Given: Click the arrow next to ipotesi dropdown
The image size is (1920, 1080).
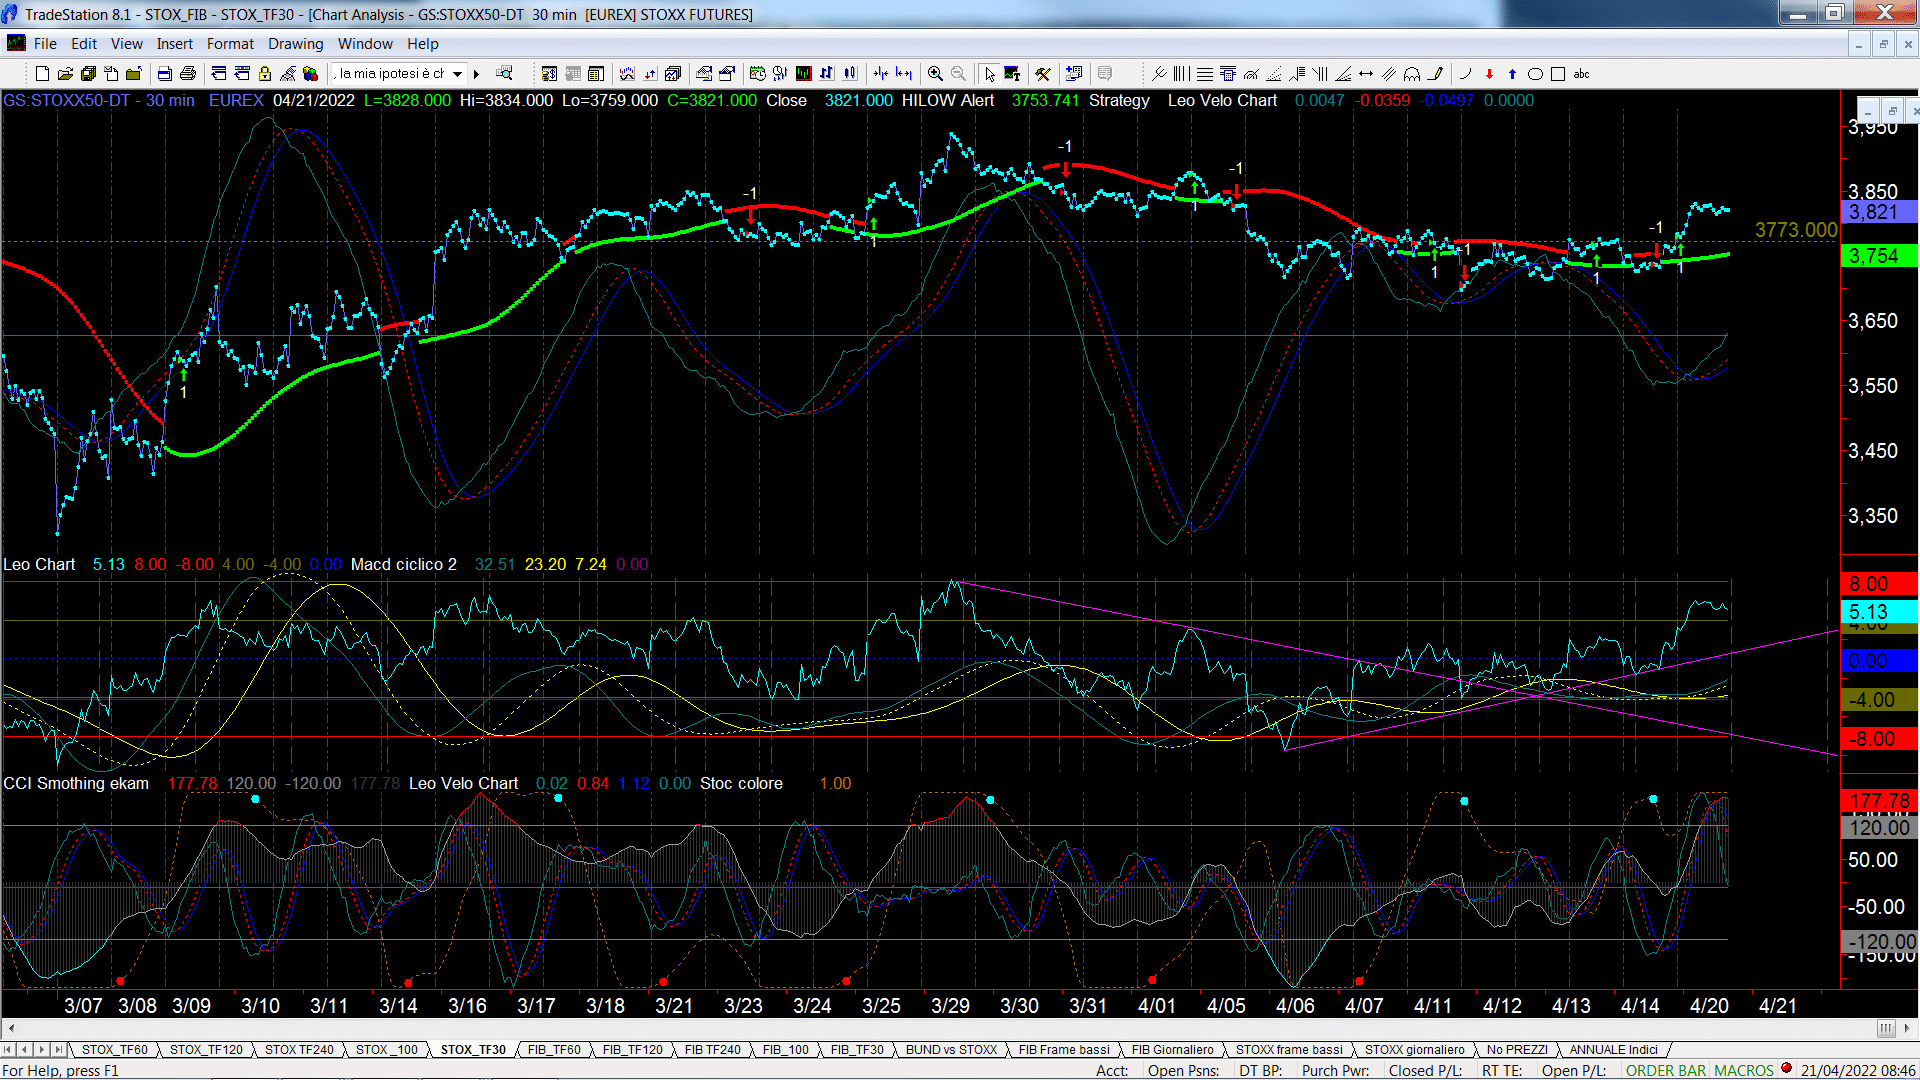Looking at the screenshot, I should (x=477, y=74).
